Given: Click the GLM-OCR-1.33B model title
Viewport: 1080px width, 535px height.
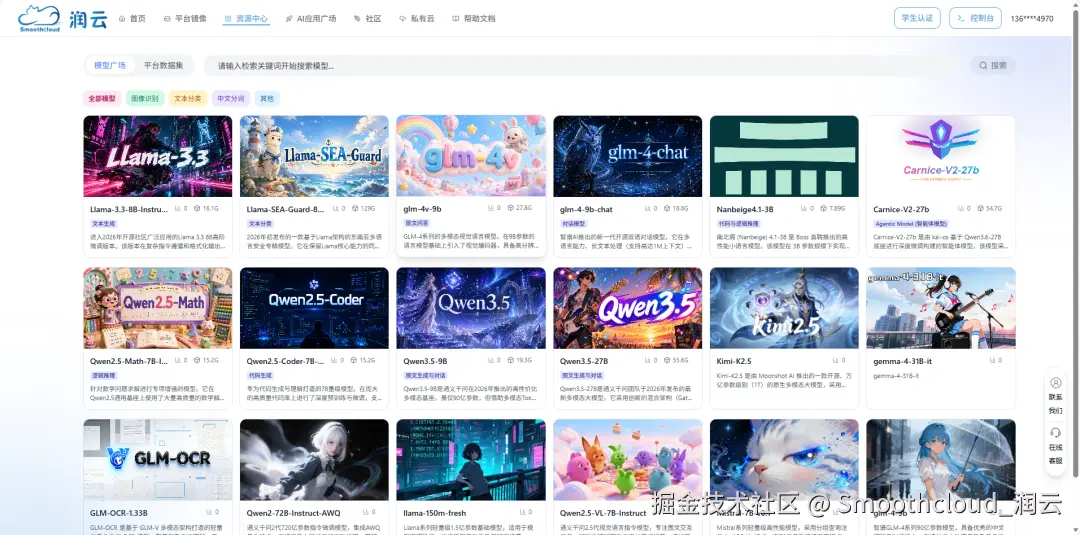Looking at the screenshot, I should click(x=119, y=513).
